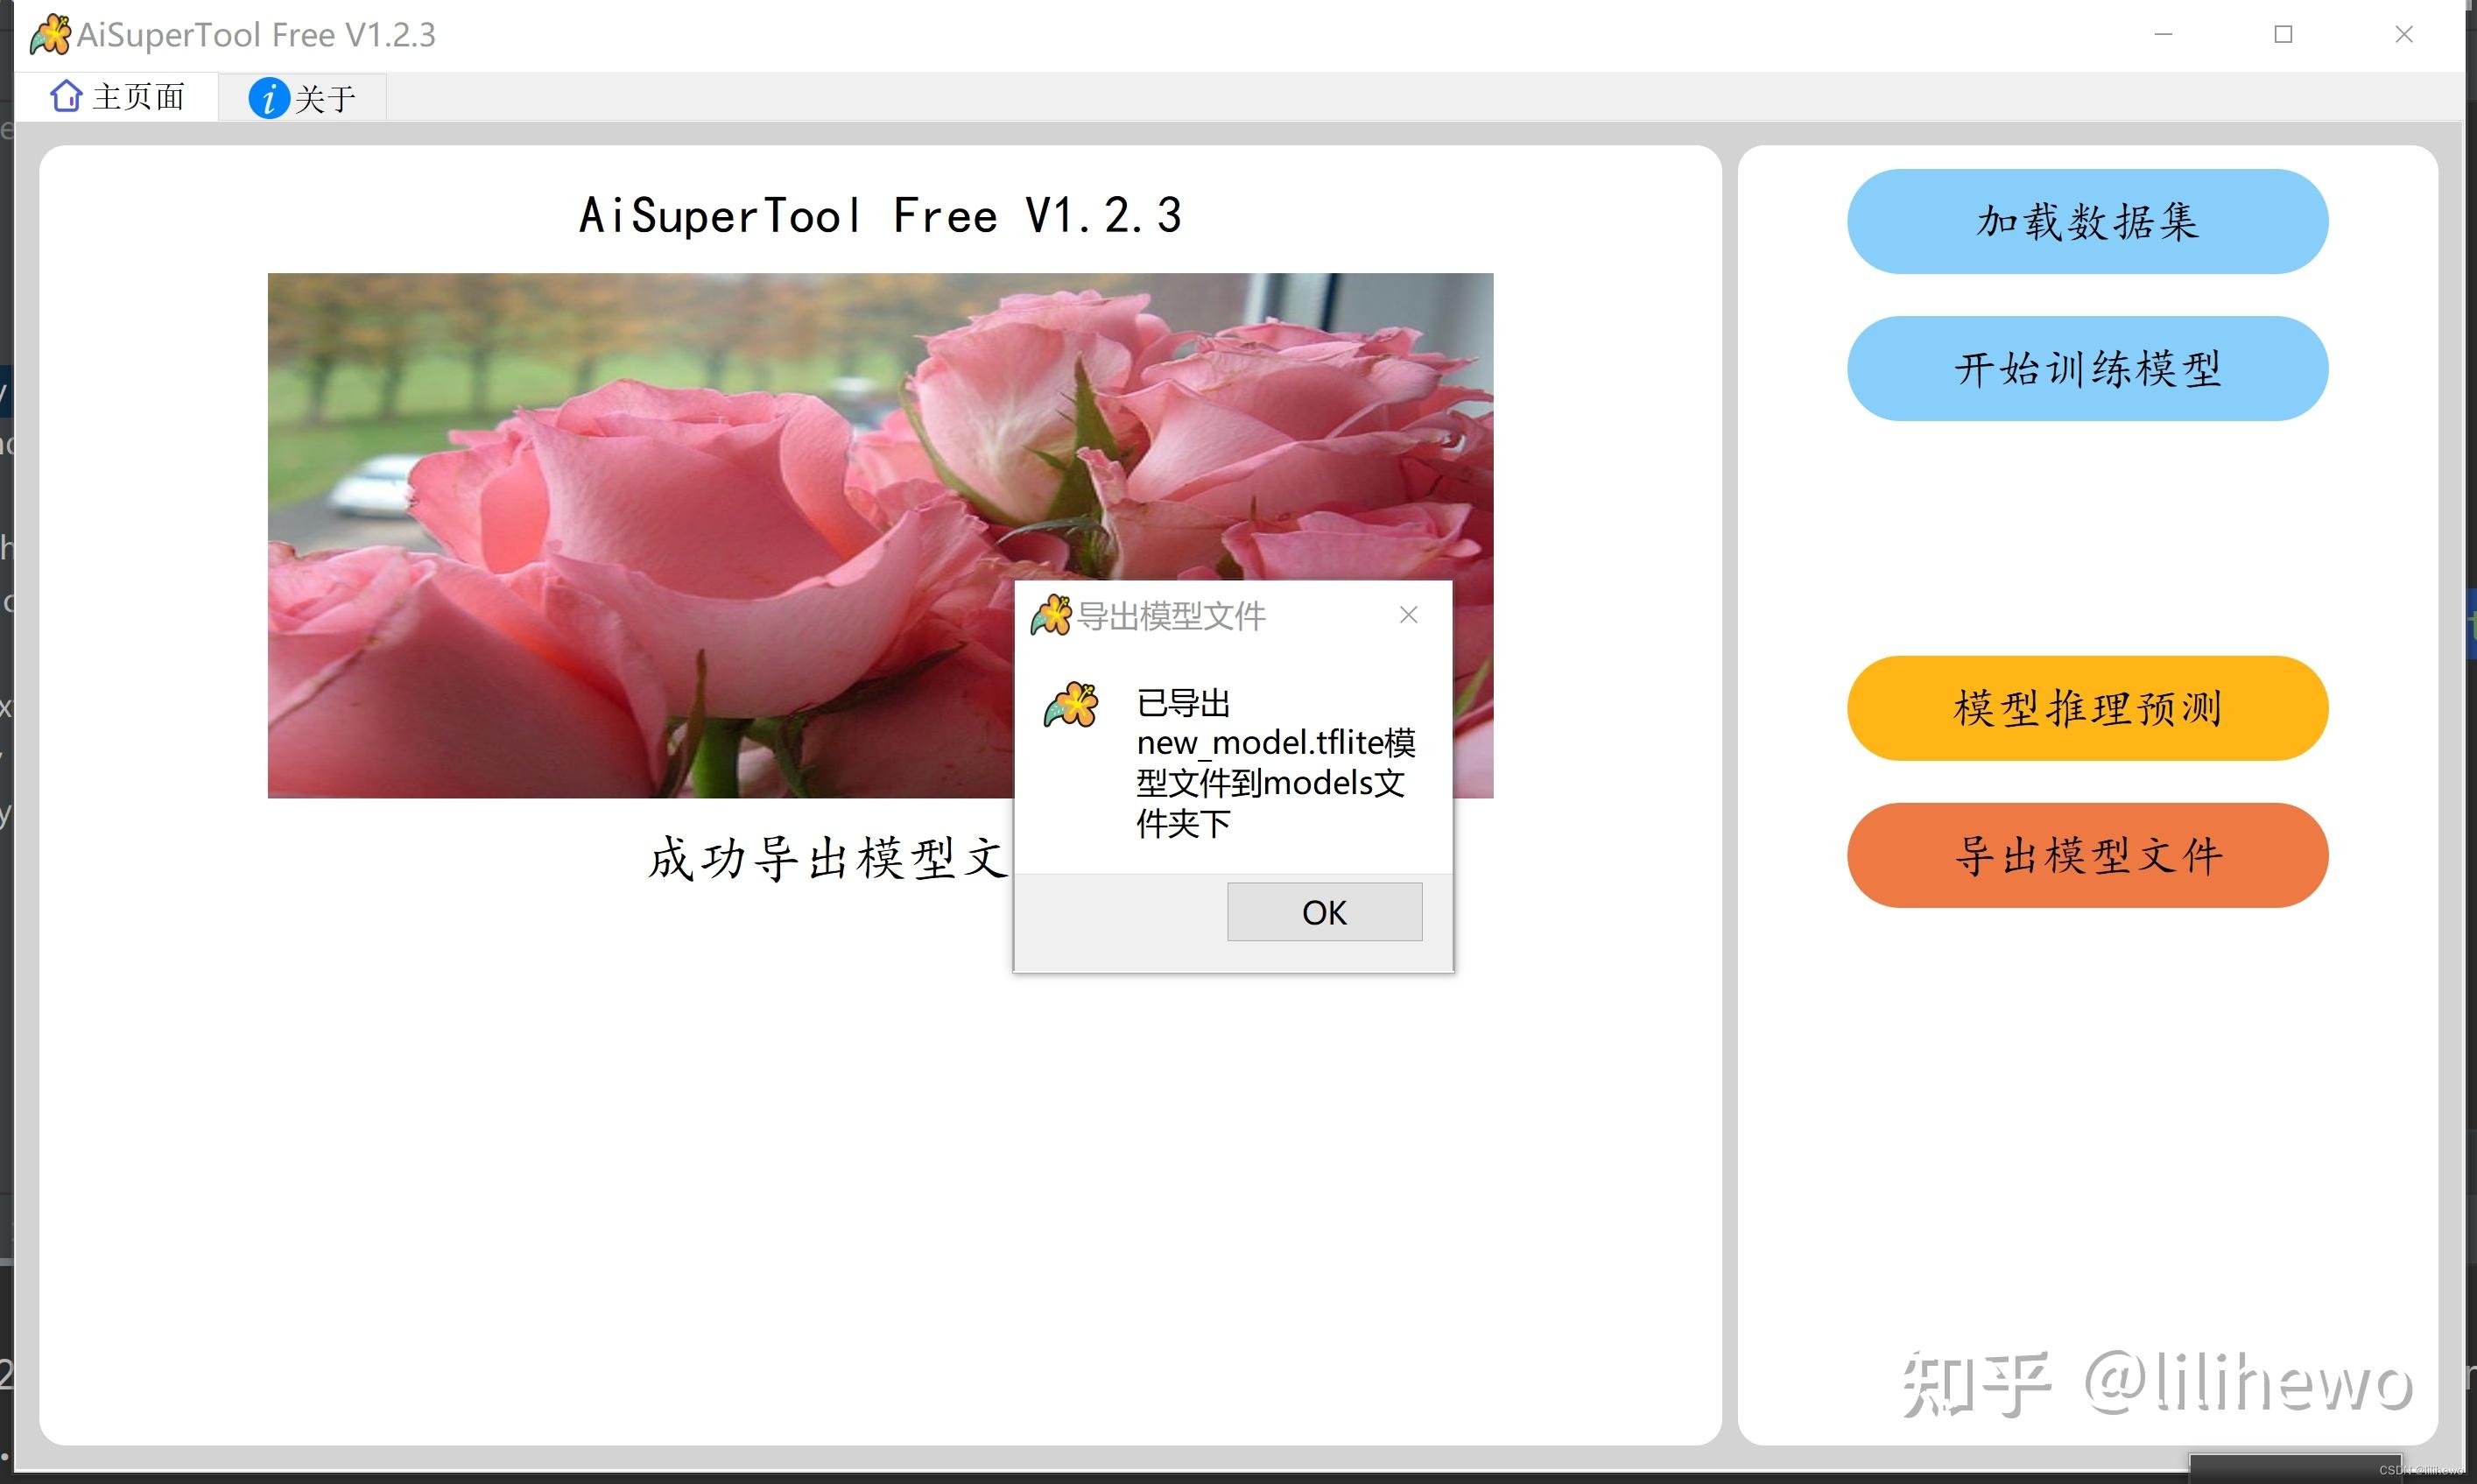Viewport: 2477px width, 1484px height.
Task: Confirm export by clicking OK
Action: pyautogui.click(x=1323, y=911)
